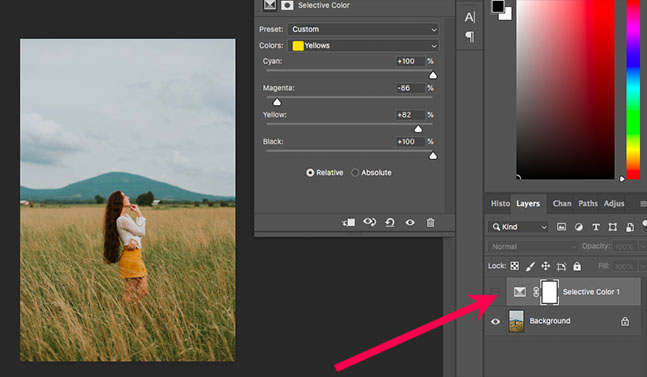647x377 pixels.
Task: Click the layer mask icon in Properties header
Action: (x=287, y=5)
